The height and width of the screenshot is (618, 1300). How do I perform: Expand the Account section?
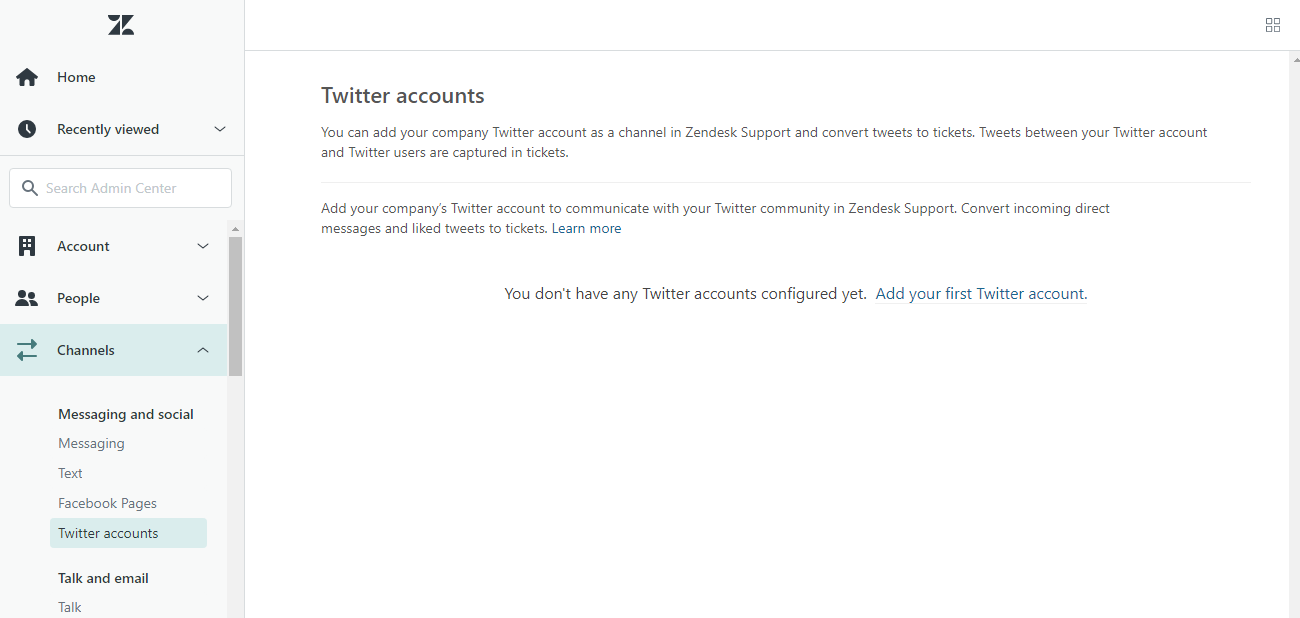(x=202, y=245)
